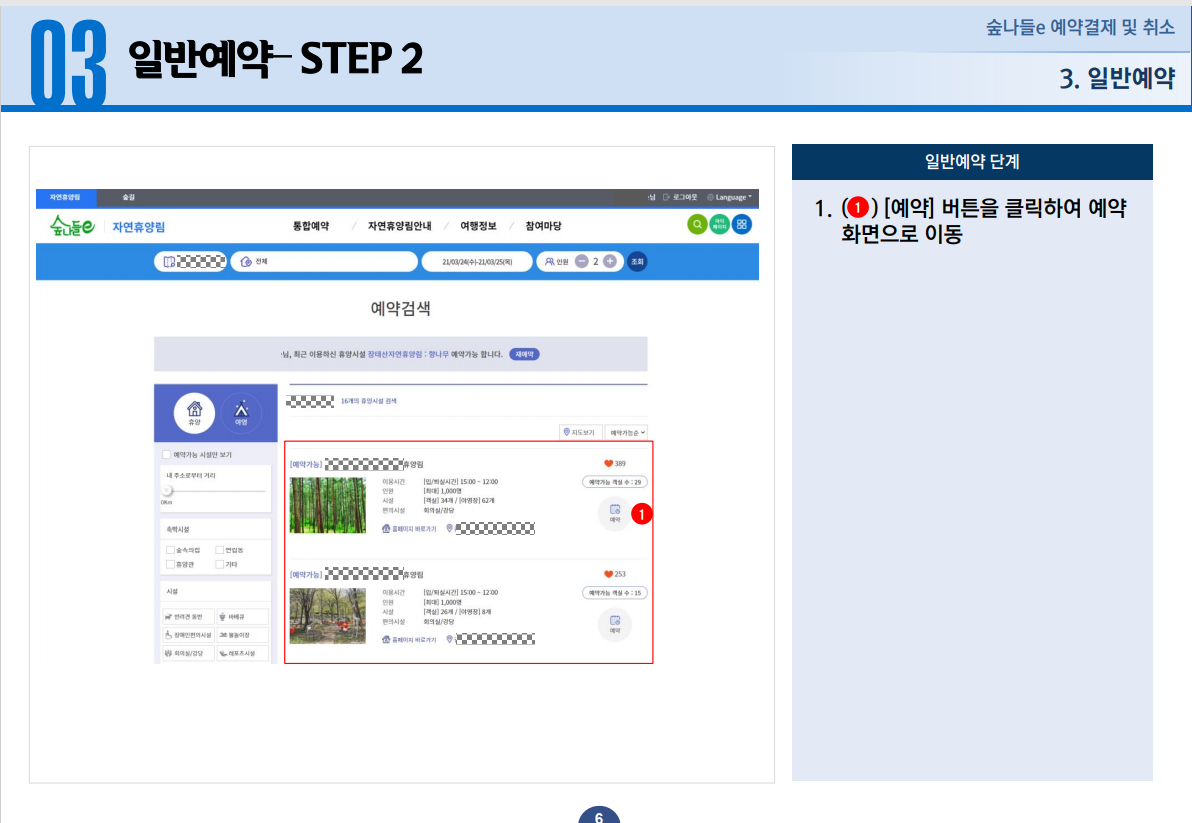Click the 장태산자연휴양림 : 향나무 link

(x=408, y=354)
